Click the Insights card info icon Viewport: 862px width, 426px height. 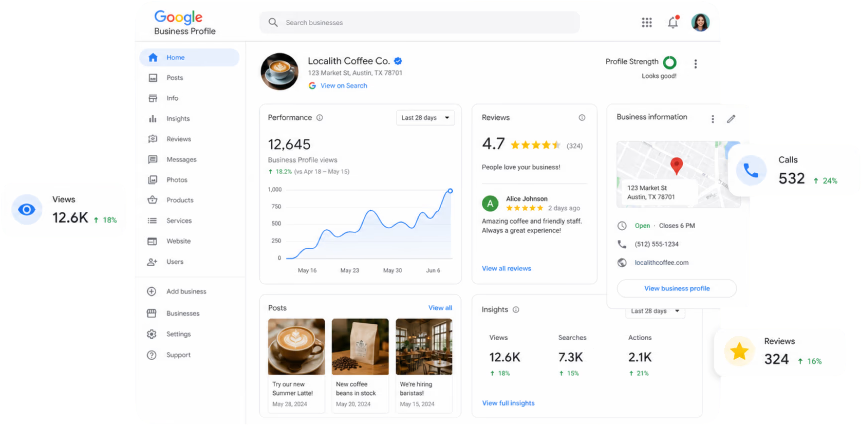click(x=516, y=309)
